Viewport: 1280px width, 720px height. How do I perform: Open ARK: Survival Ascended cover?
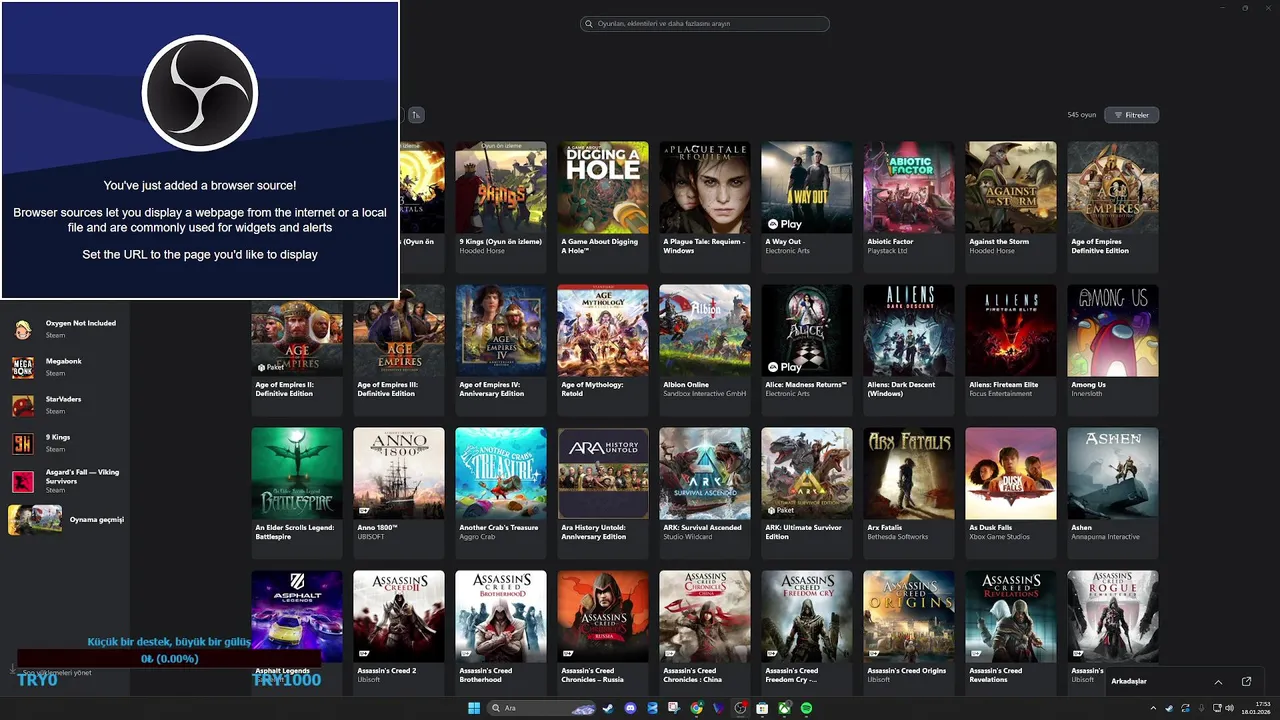coord(705,473)
